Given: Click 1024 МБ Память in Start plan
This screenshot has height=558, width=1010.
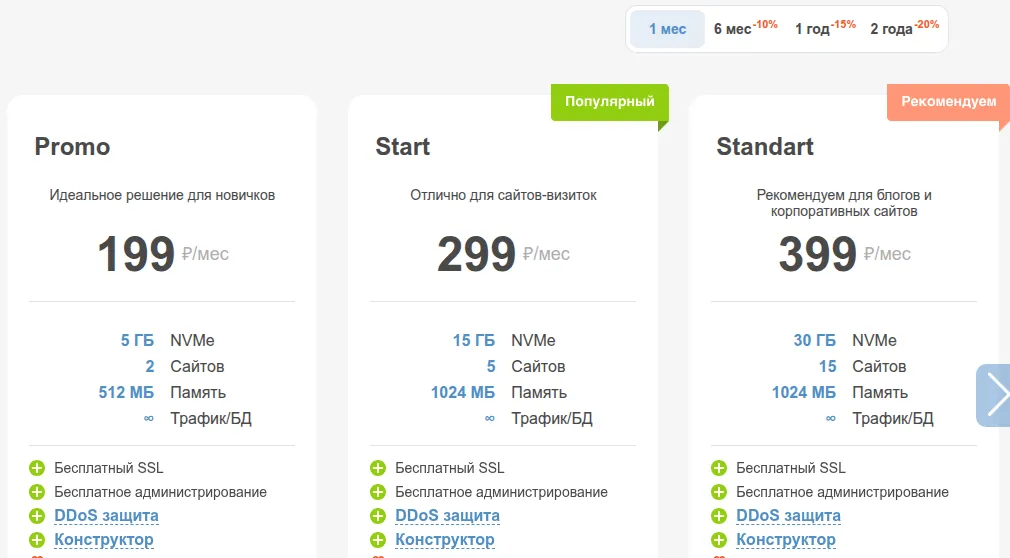Looking at the screenshot, I should (499, 392).
